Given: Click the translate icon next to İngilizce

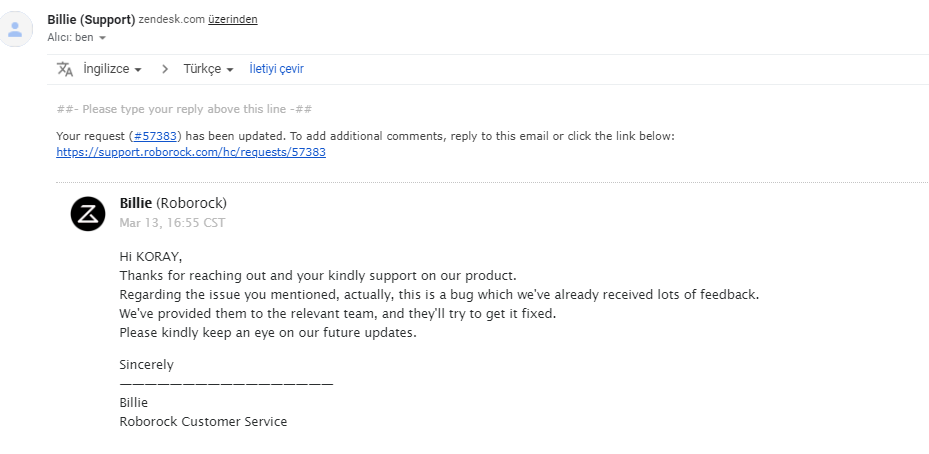Looking at the screenshot, I should pos(65,69).
